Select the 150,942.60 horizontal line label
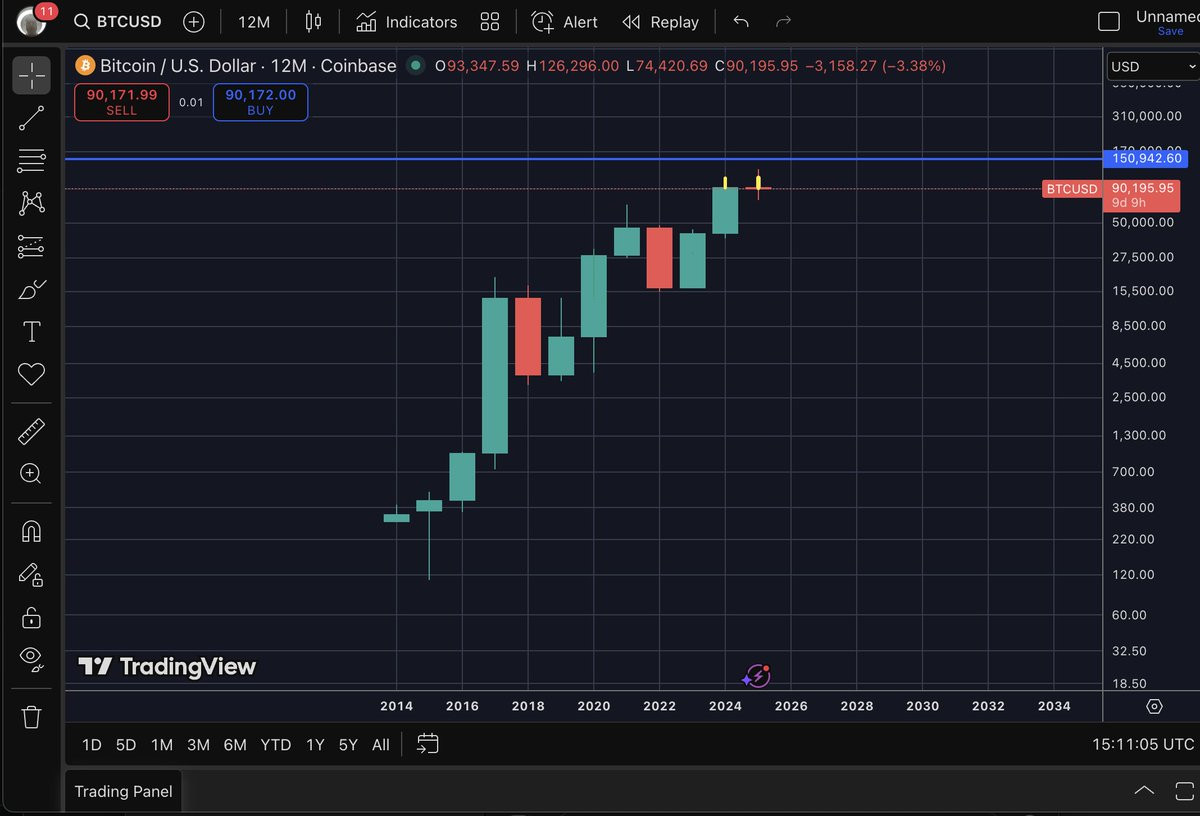This screenshot has height=816, width=1200. [x=1145, y=158]
